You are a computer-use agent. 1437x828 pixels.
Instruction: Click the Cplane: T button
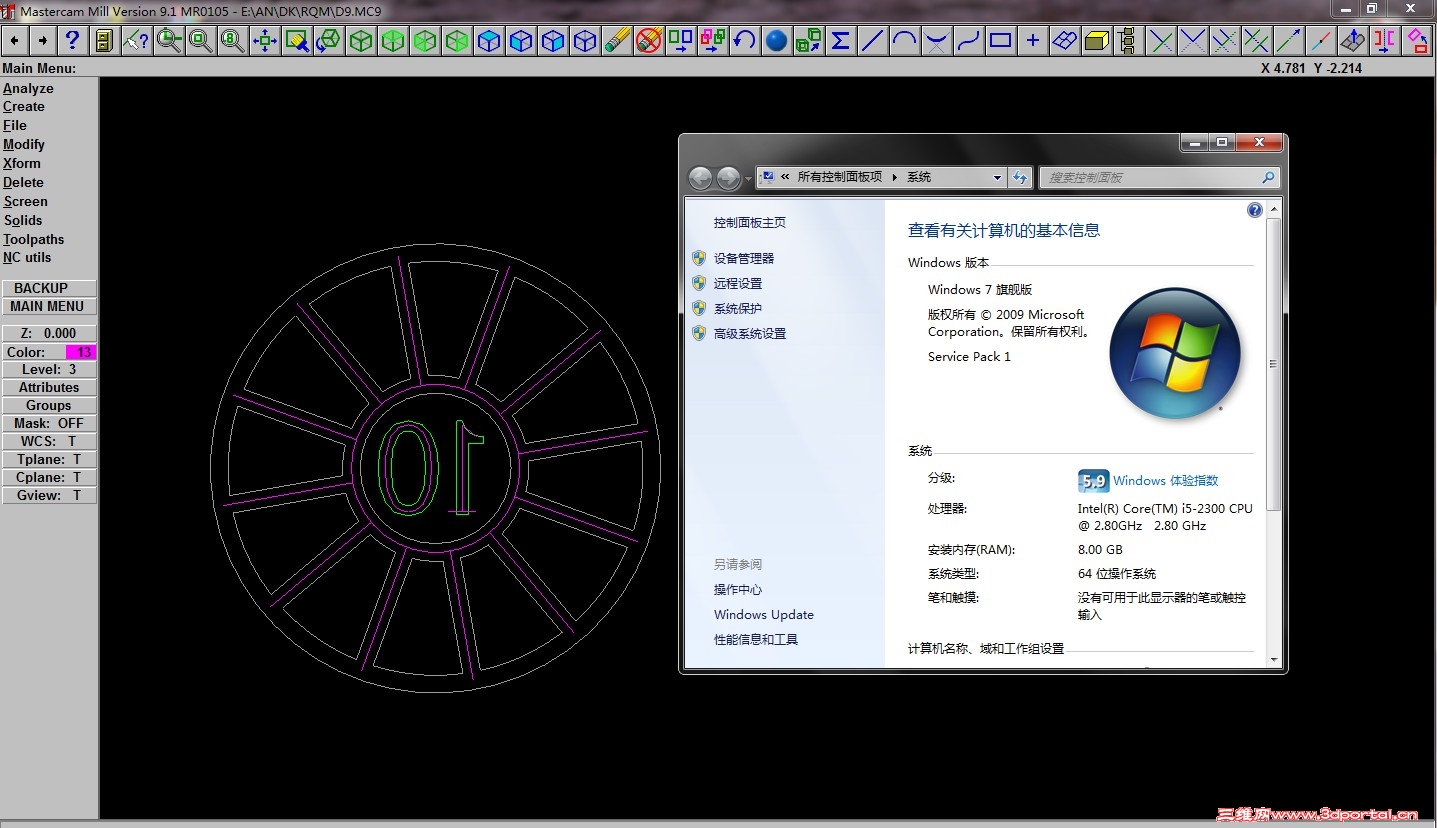coord(49,477)
